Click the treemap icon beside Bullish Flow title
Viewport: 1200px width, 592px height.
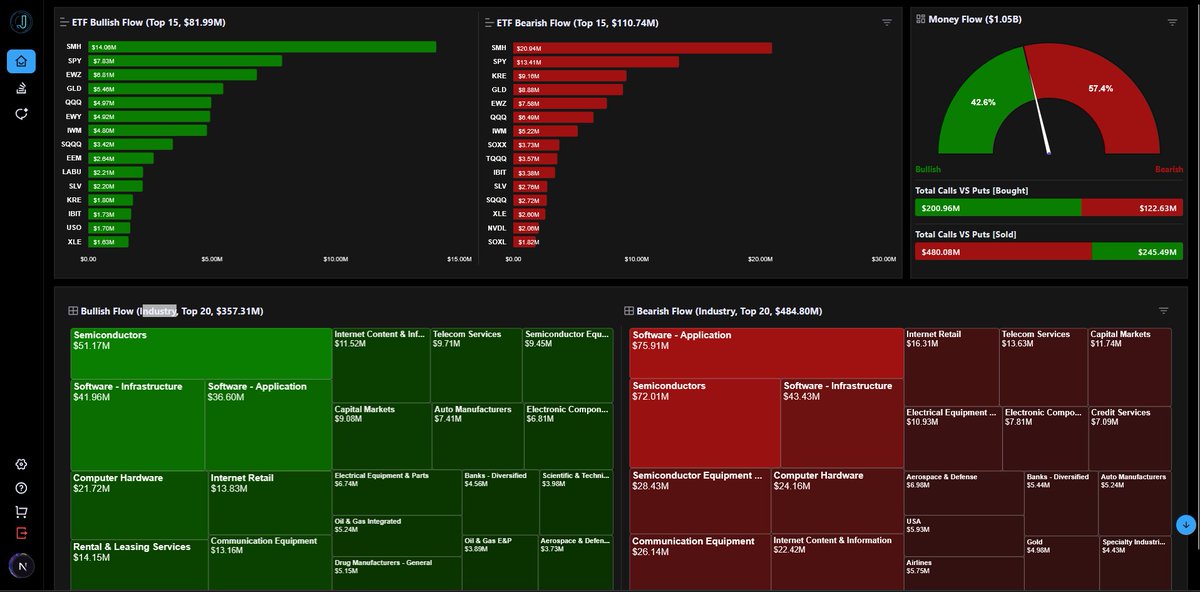[73, 311]
